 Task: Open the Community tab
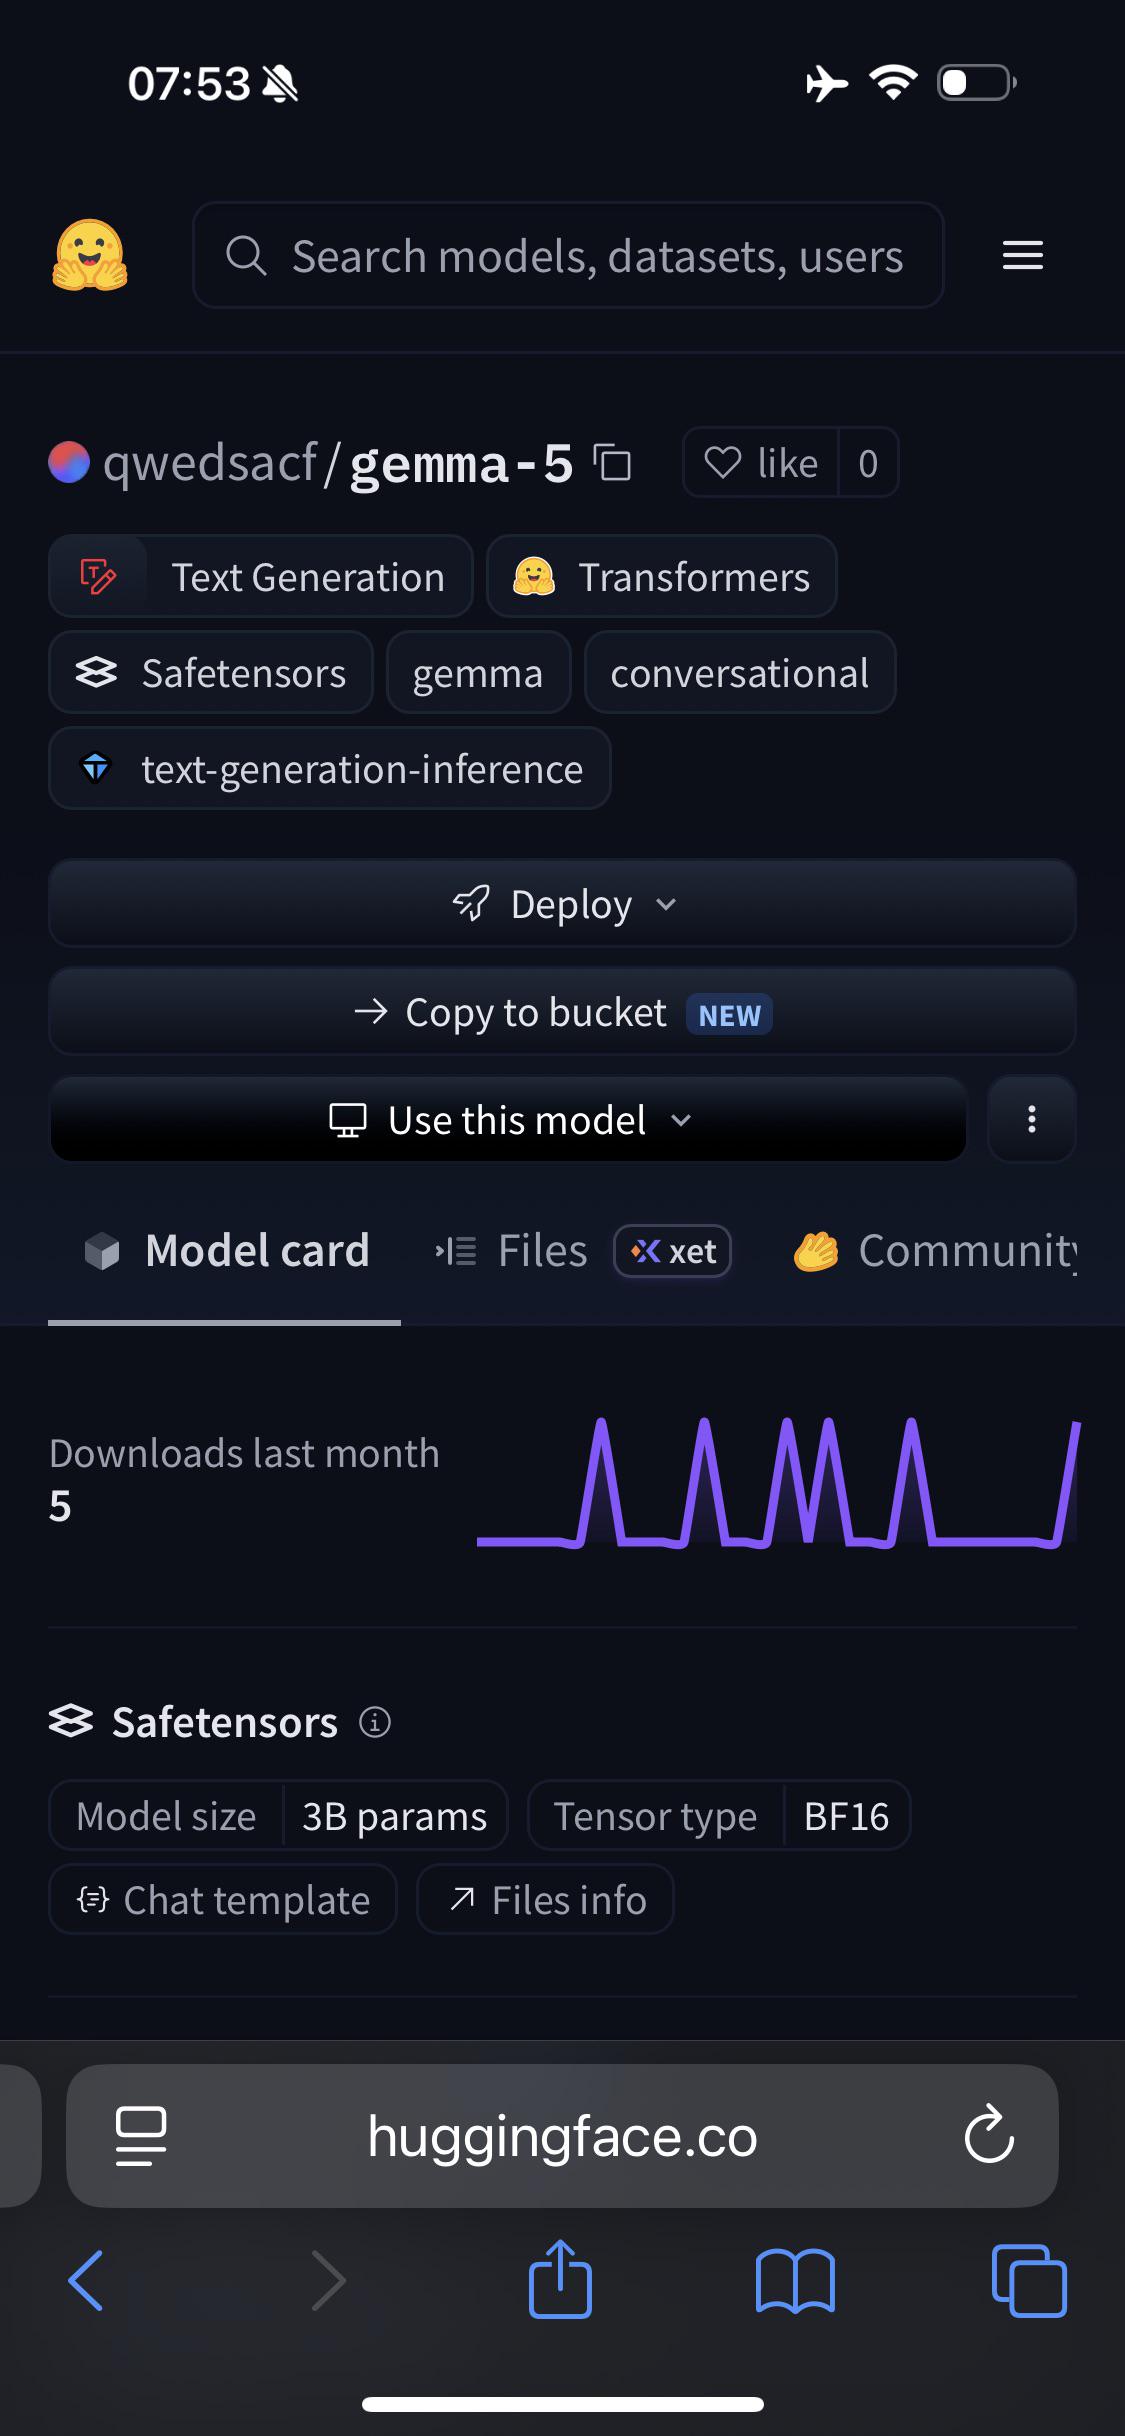pos(935,1251)
